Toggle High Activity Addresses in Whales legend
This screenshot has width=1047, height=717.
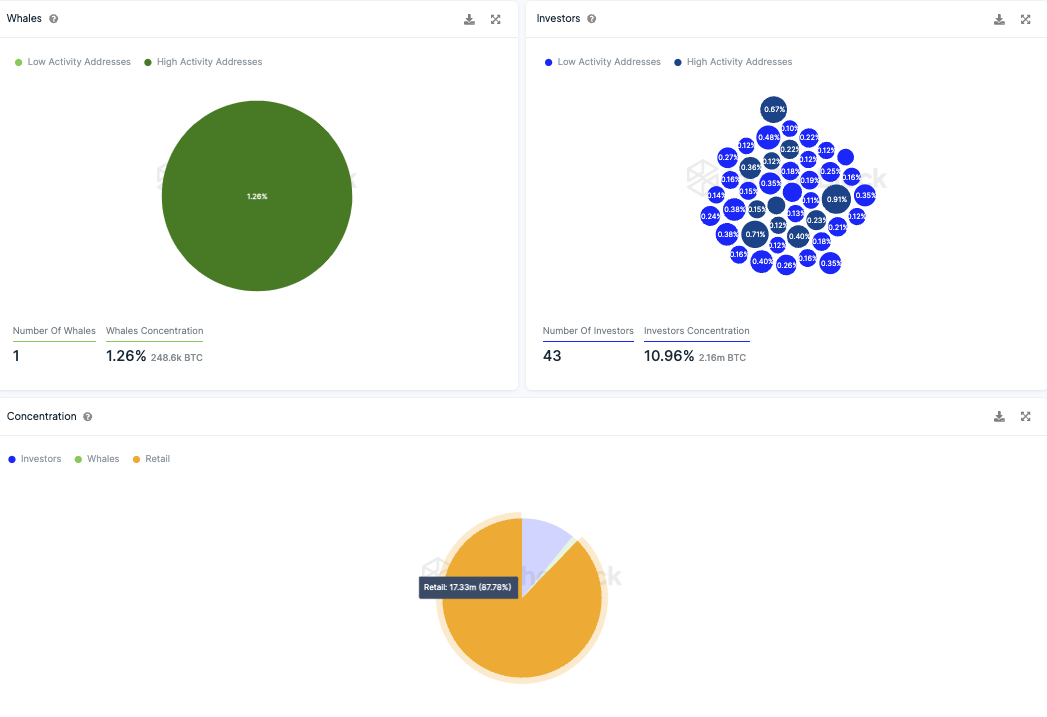point(203,62)
